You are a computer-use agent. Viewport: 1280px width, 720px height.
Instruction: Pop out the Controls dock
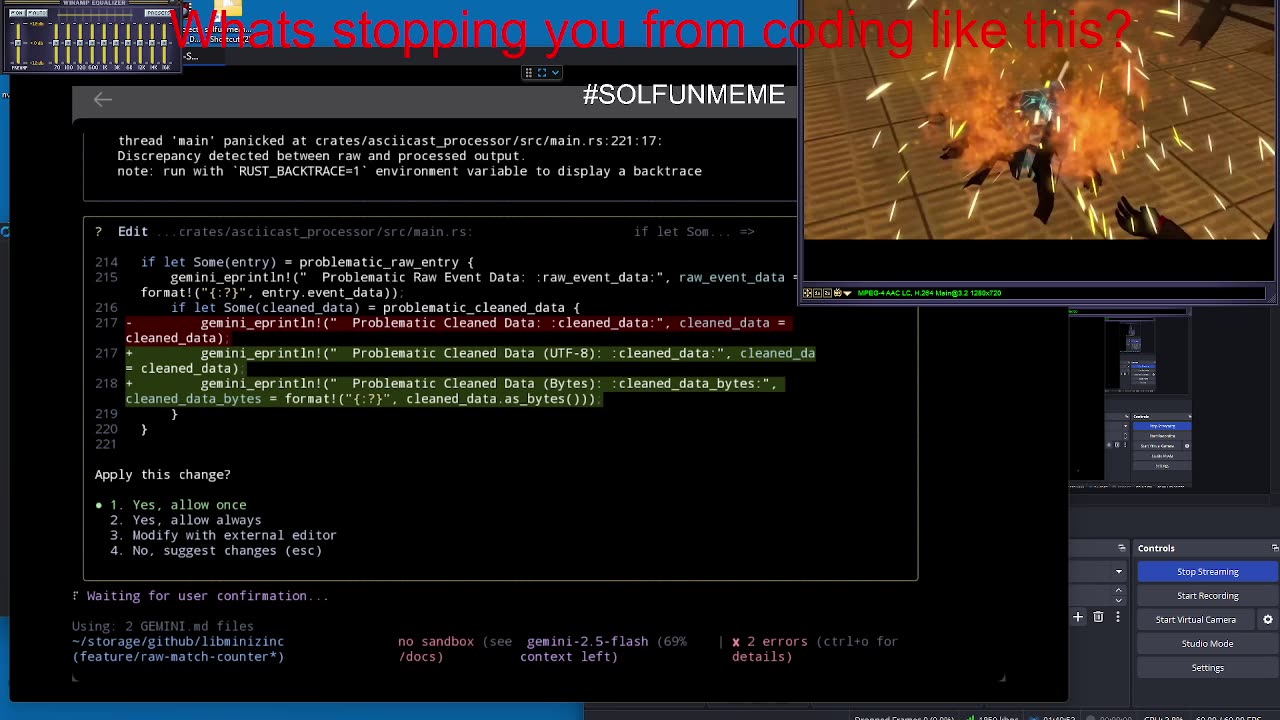pyautogui.click(x=1274, y=548)
